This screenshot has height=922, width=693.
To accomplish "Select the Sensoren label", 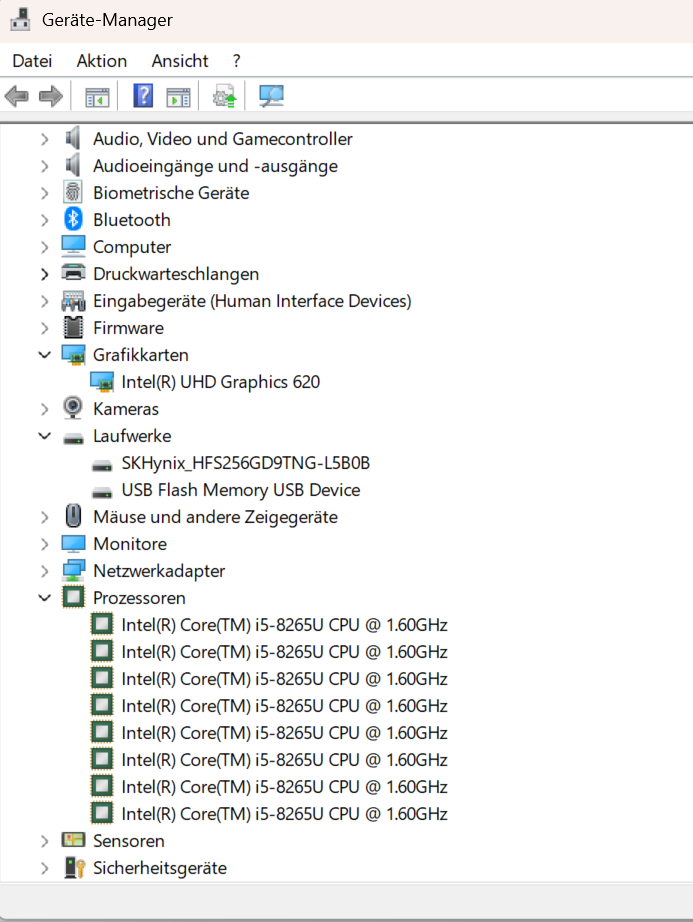I will click(x=129, y=841).
